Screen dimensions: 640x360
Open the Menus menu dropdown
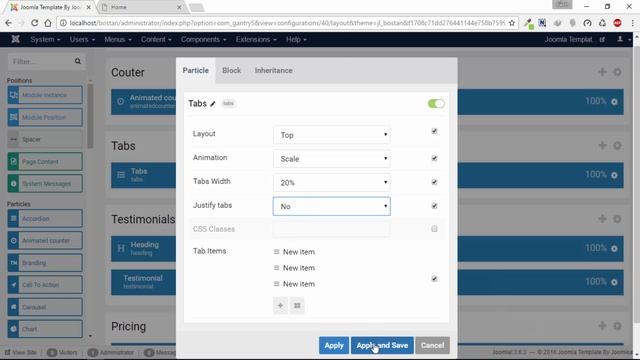(118, 40)
